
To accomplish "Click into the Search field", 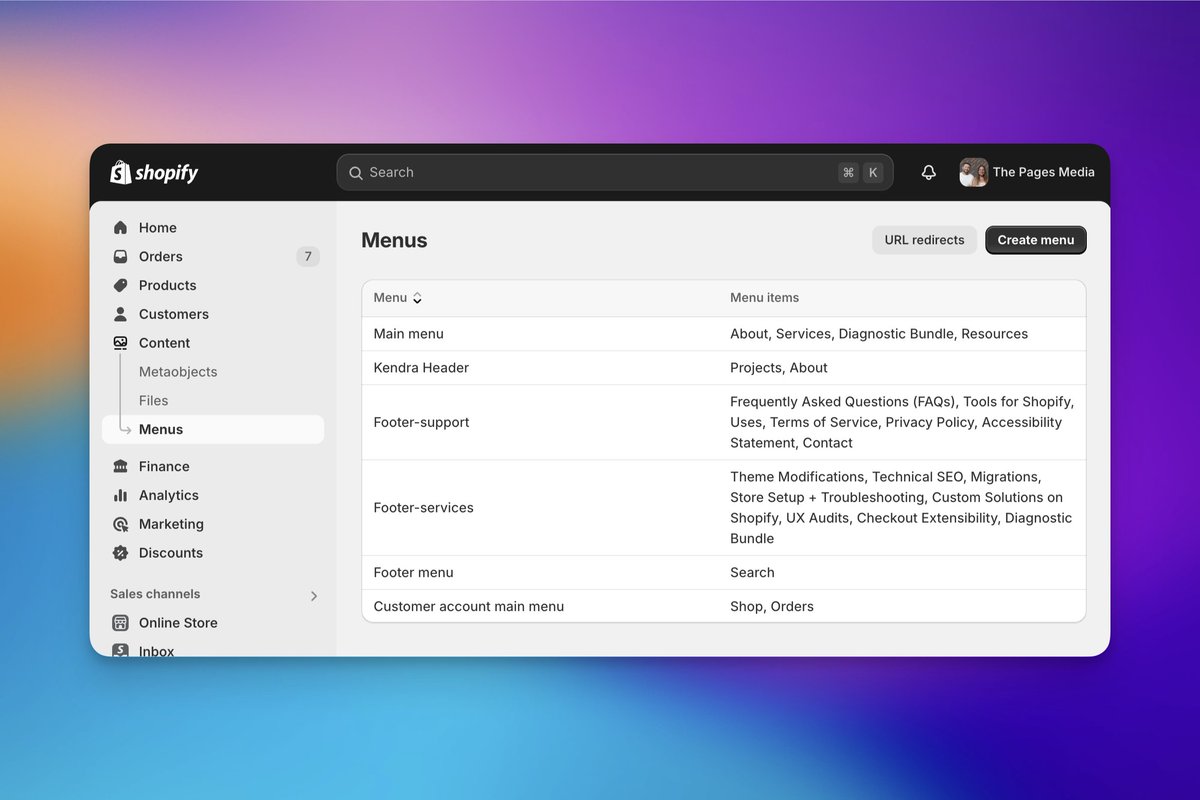I will (615, 172).
